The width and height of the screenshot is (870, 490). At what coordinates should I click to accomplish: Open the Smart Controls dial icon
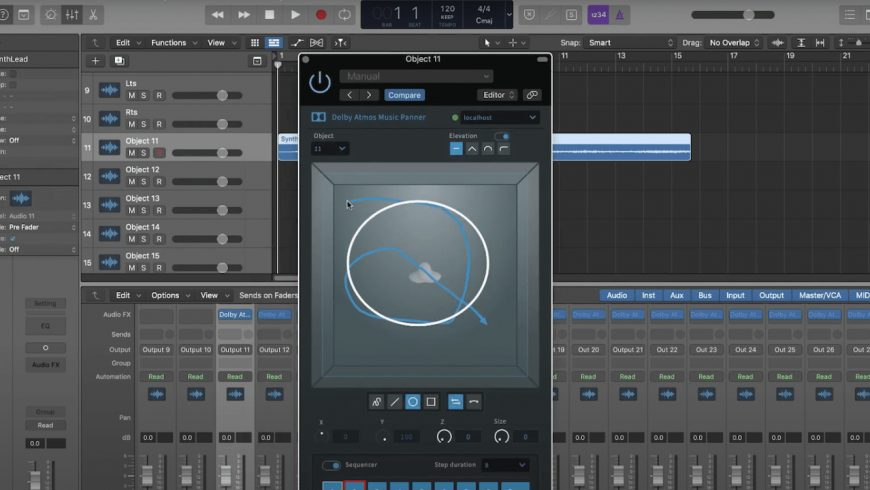[x=50, y=15]
